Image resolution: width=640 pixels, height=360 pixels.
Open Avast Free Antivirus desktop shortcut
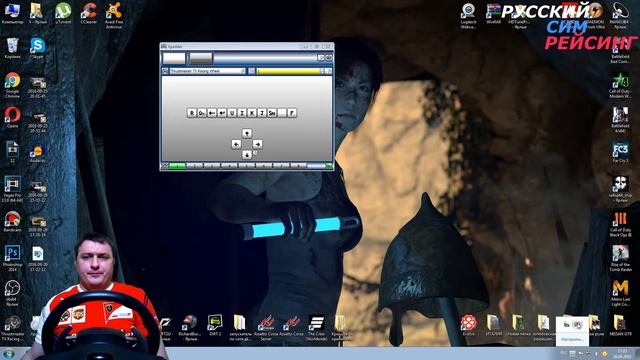(114, 15)
